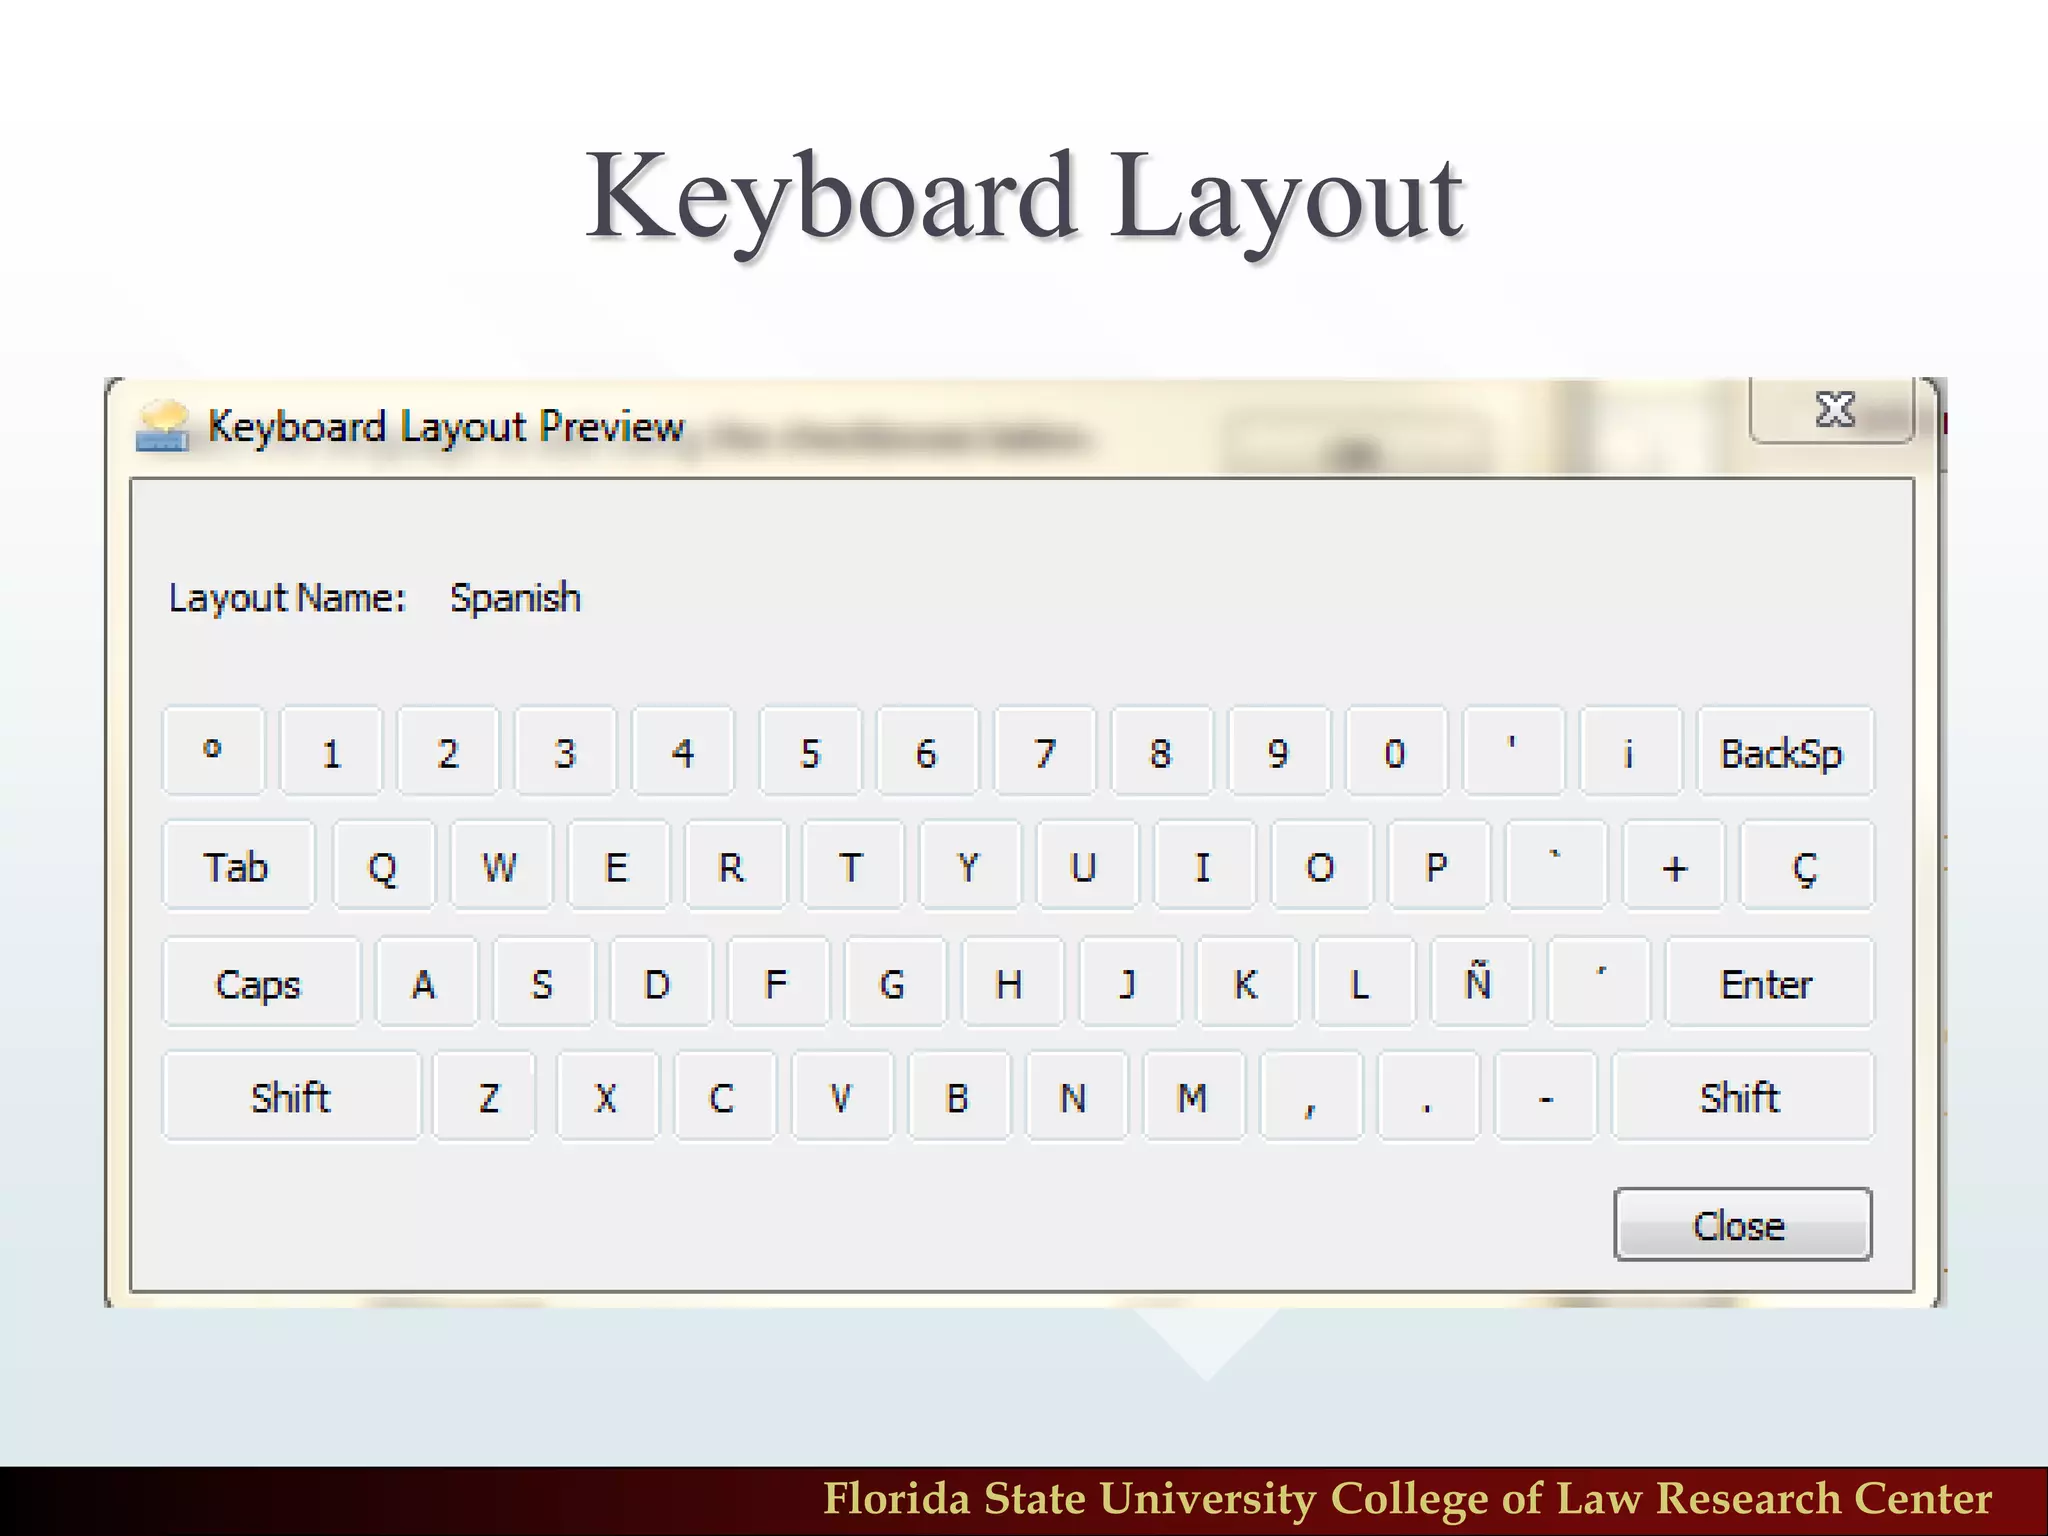Click the B key

coord(958,1096)
